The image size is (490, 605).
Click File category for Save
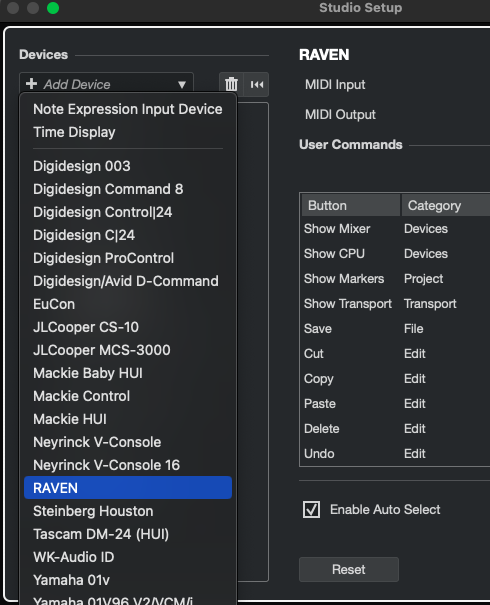point(413,329)
